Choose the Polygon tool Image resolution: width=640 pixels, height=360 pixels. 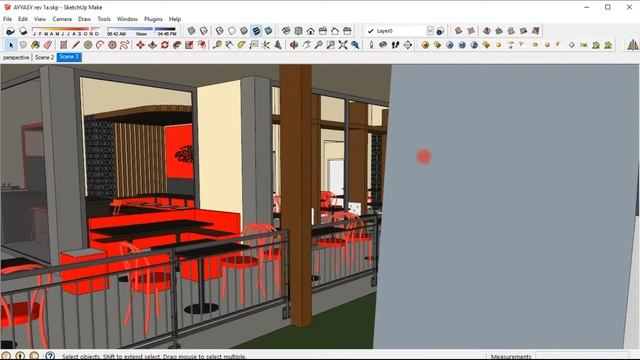coord(112,45)
